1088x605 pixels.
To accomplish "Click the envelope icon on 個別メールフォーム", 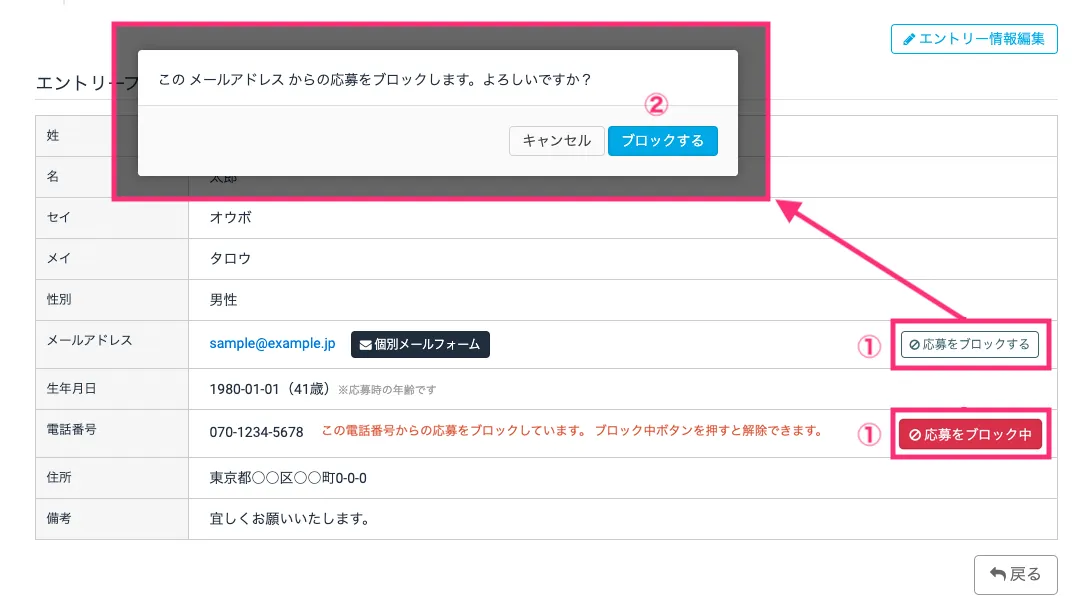I will click(x=366, y=345).
